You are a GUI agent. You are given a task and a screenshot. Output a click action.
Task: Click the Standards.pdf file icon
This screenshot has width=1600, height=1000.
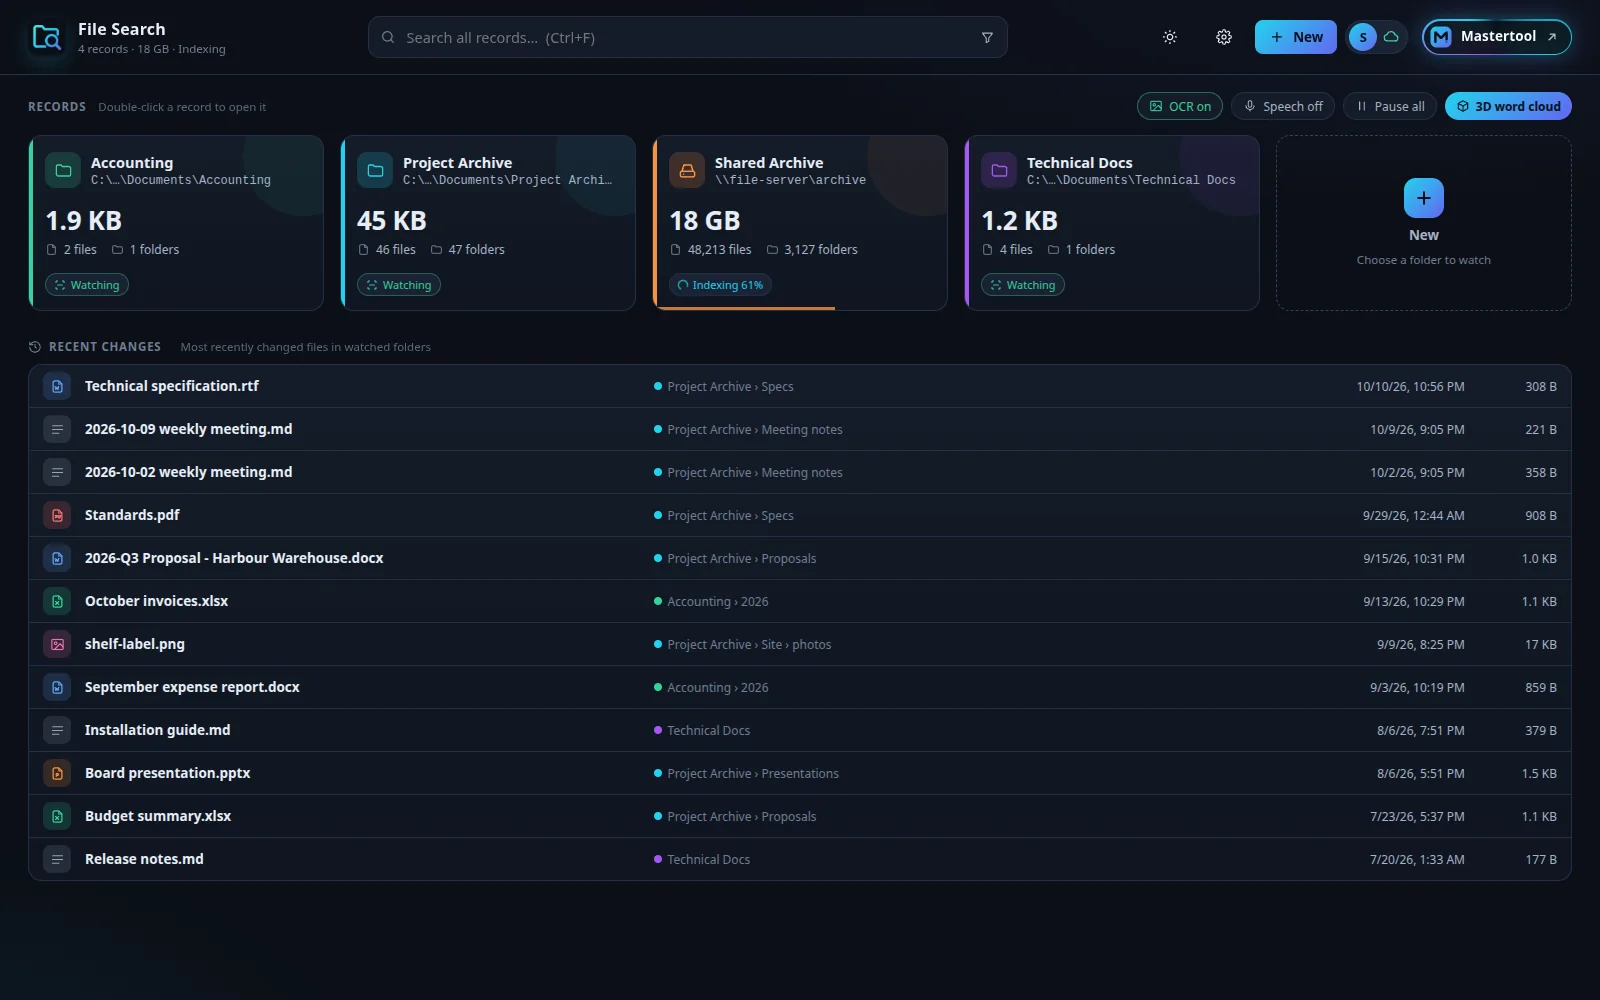tap(57, 515)
